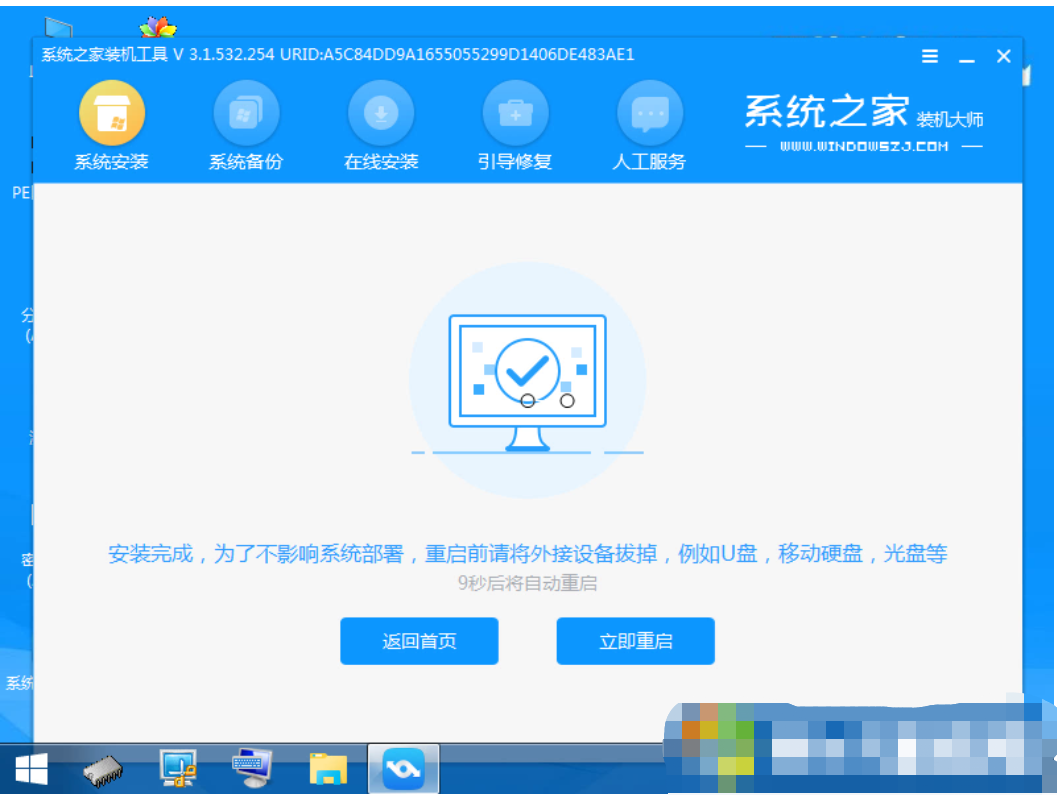
Task: Click the 立即重启 button
Action: coord(635,641)
